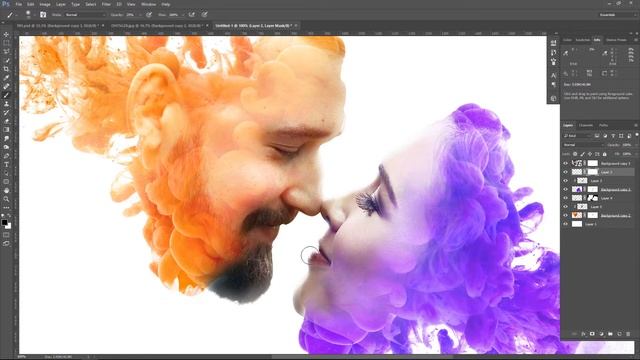The image size is (640, 360).
Task: Click the foreground color swatch
Action: [4, 222]
